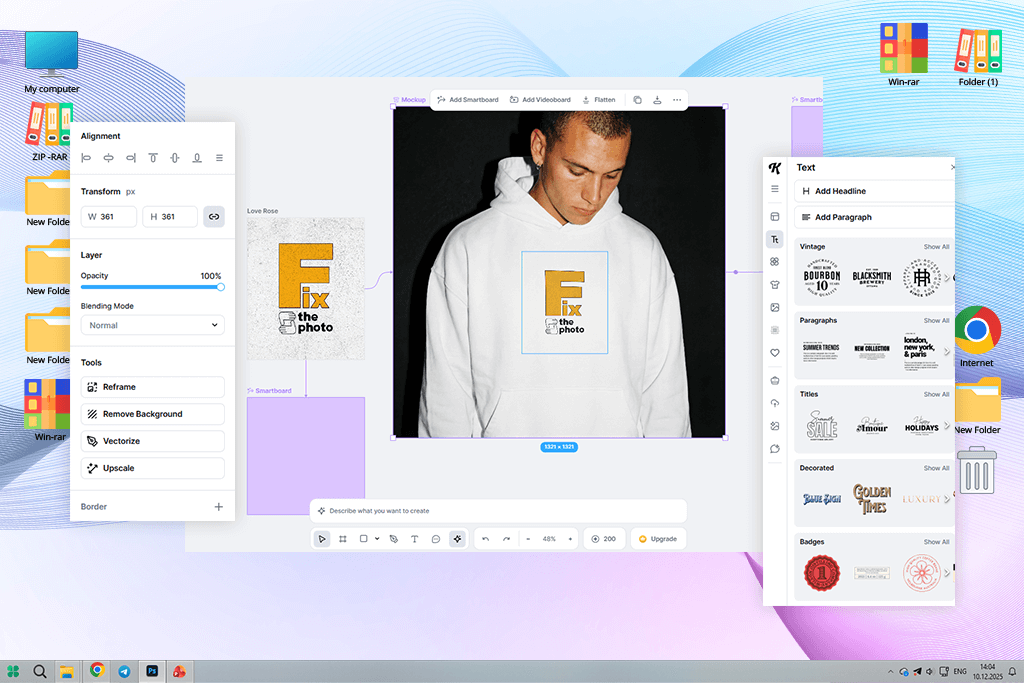Click the Vectorize tool button

152,441
